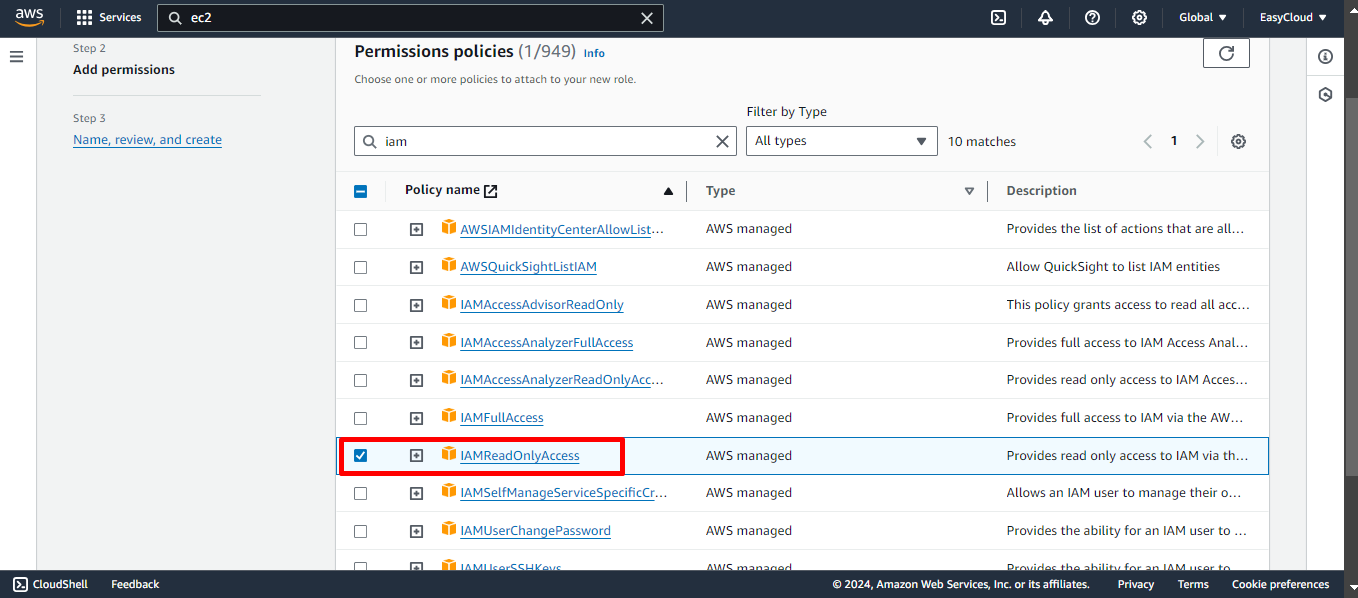
Task: Open the Global region dropdown
Action: click(x=1203, y=17)
